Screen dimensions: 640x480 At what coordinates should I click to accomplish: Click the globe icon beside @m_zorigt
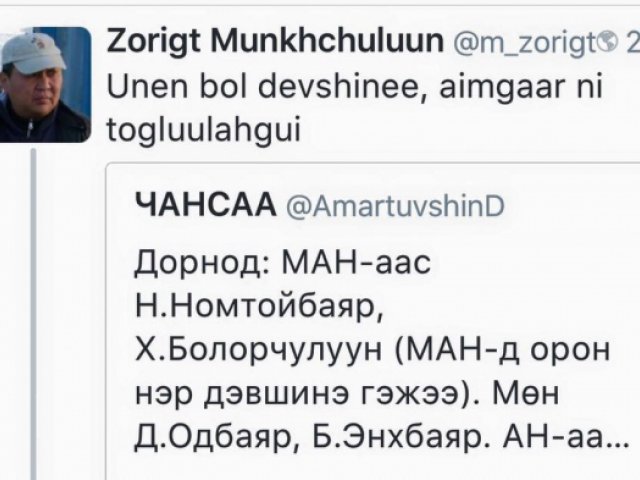pos(609,41)
